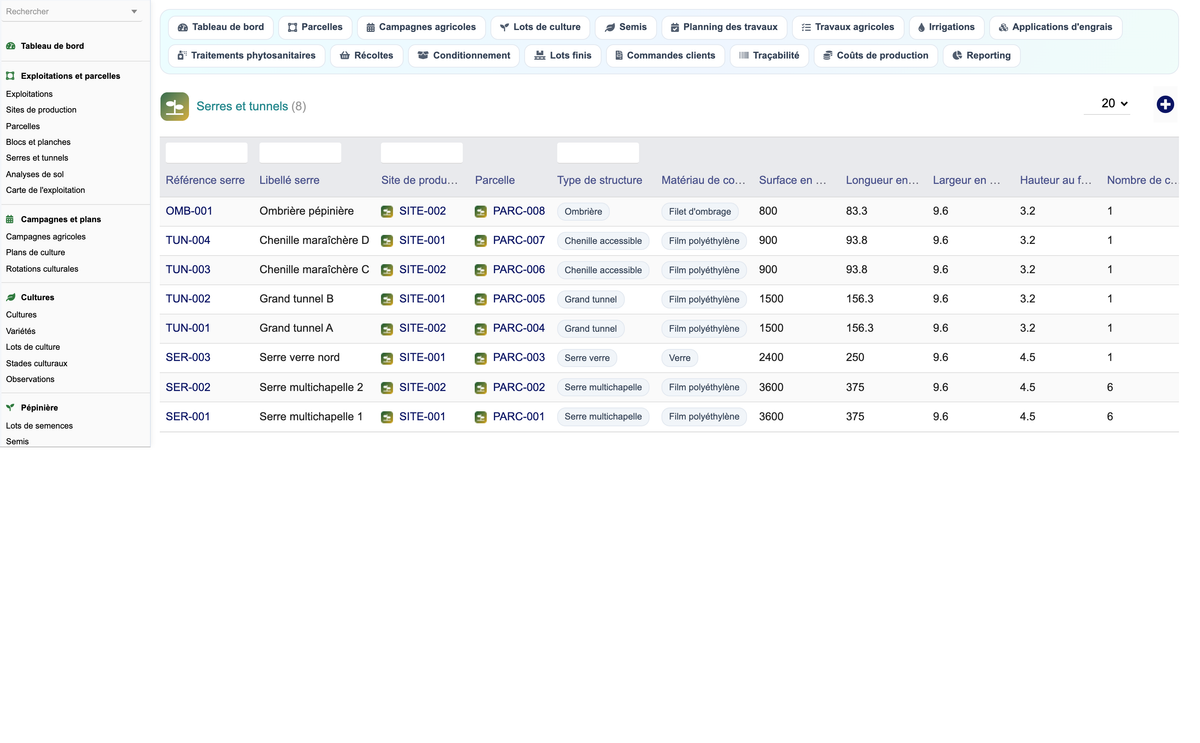Click the Verre material tag

pyautogui.click(x=680, y=358)
